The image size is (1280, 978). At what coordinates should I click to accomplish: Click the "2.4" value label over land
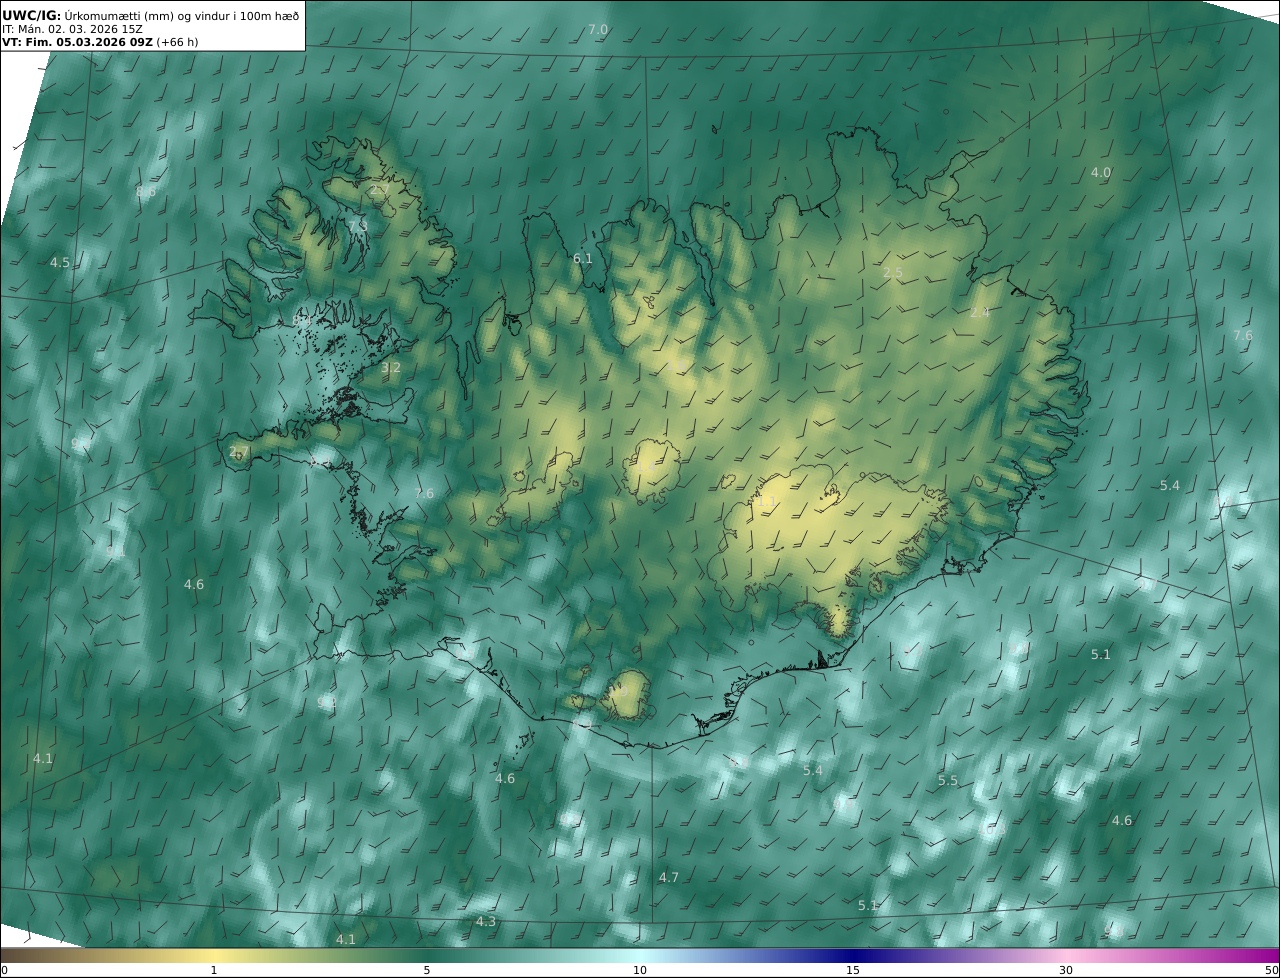[x=979, y=313]
